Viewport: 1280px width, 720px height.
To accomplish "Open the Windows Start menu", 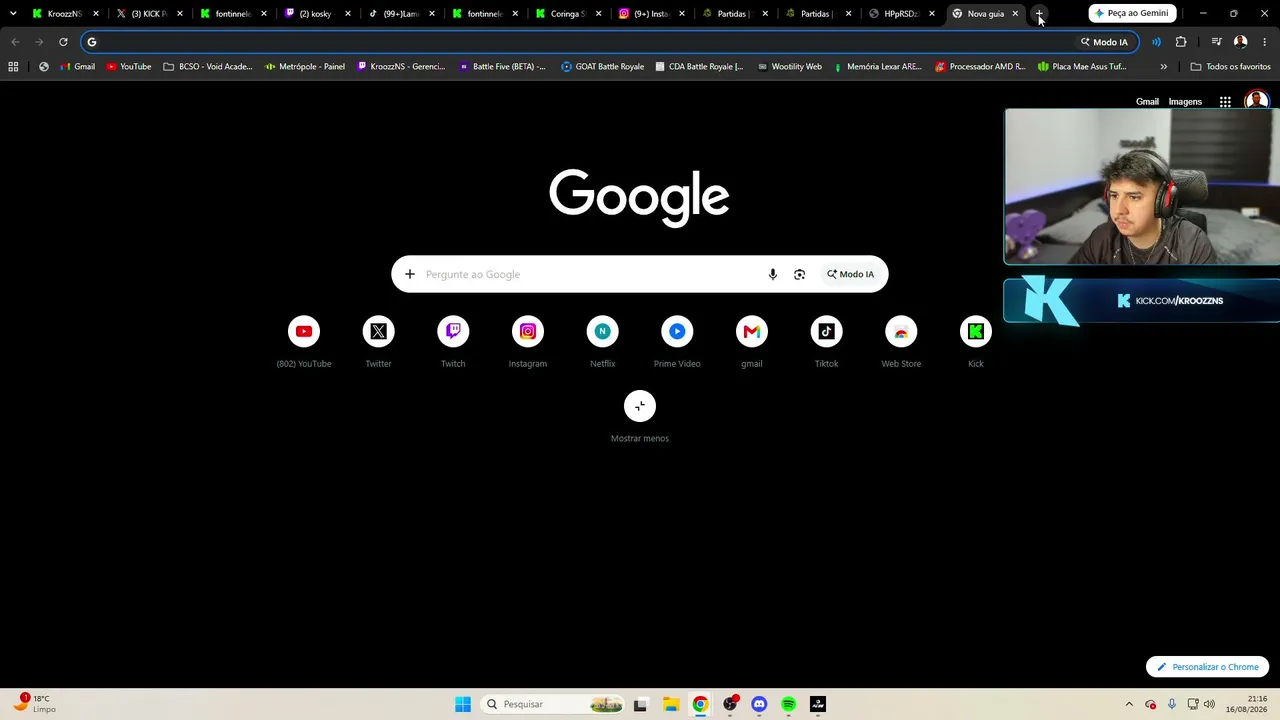I will [x=463, y=704].
